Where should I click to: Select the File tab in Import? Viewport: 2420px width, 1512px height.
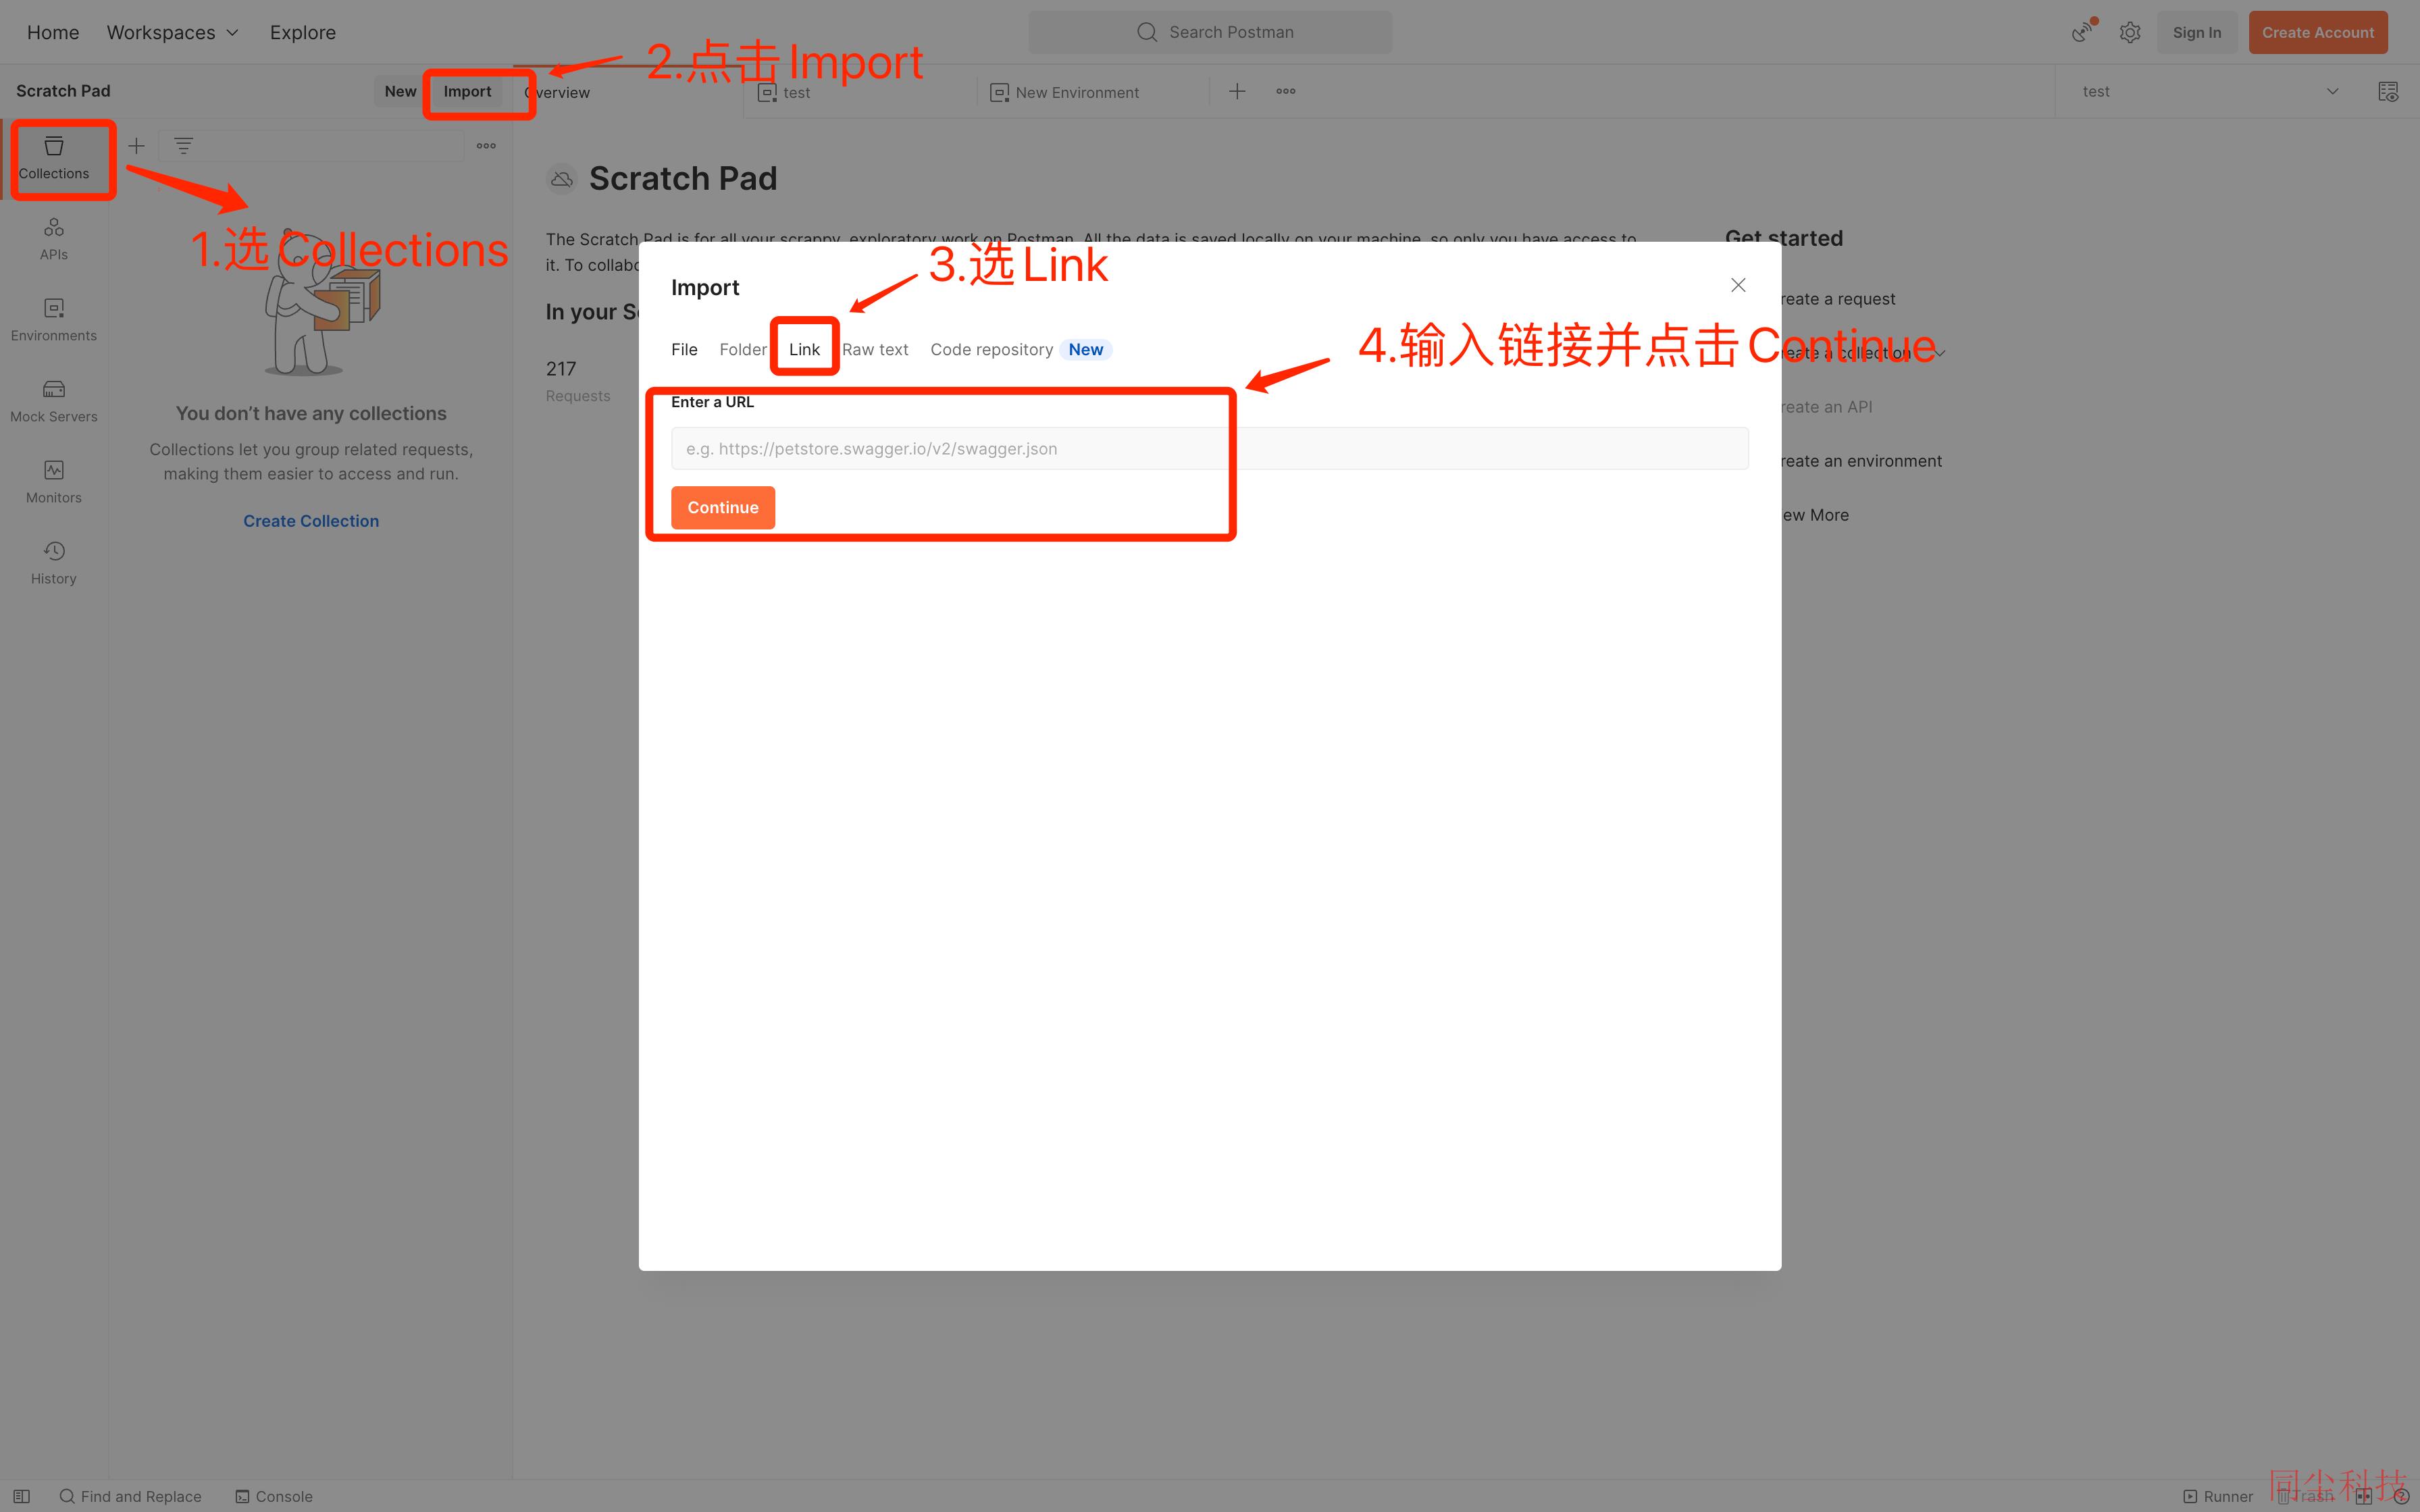point(684,349)
